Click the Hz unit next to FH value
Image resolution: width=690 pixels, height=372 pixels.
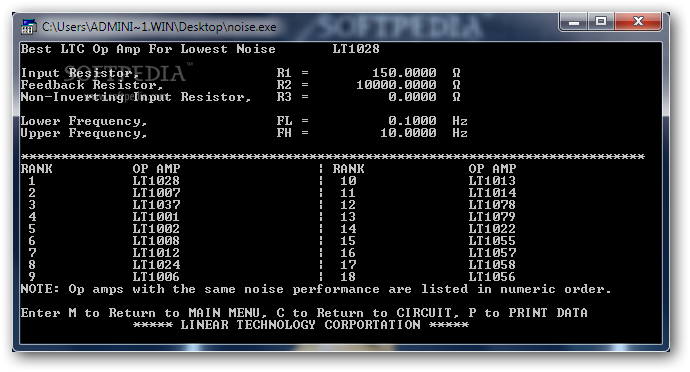pyautogui.click(x=460, y=133)
